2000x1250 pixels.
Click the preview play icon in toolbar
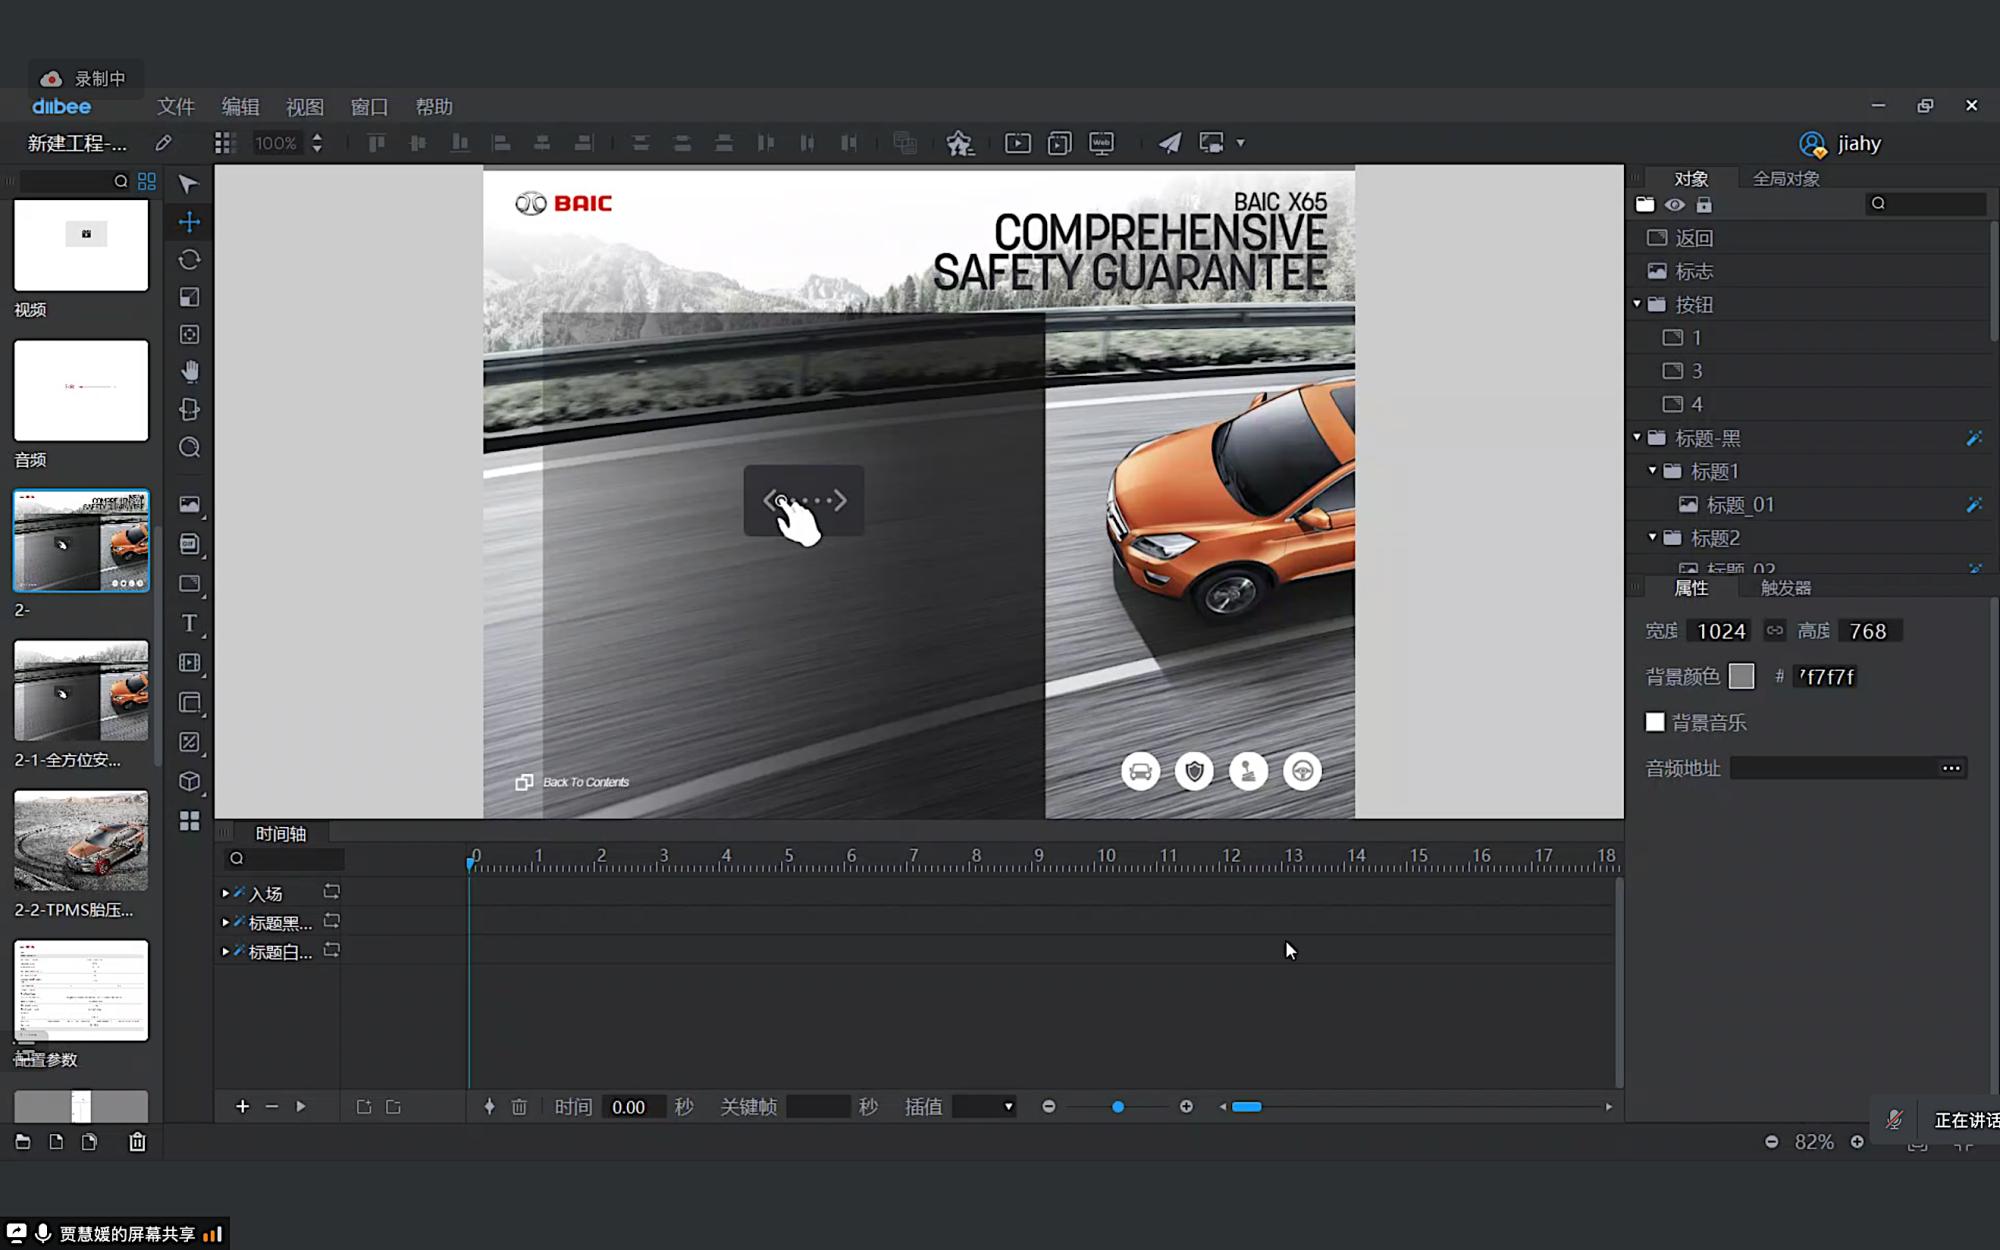pos(1017,143)
